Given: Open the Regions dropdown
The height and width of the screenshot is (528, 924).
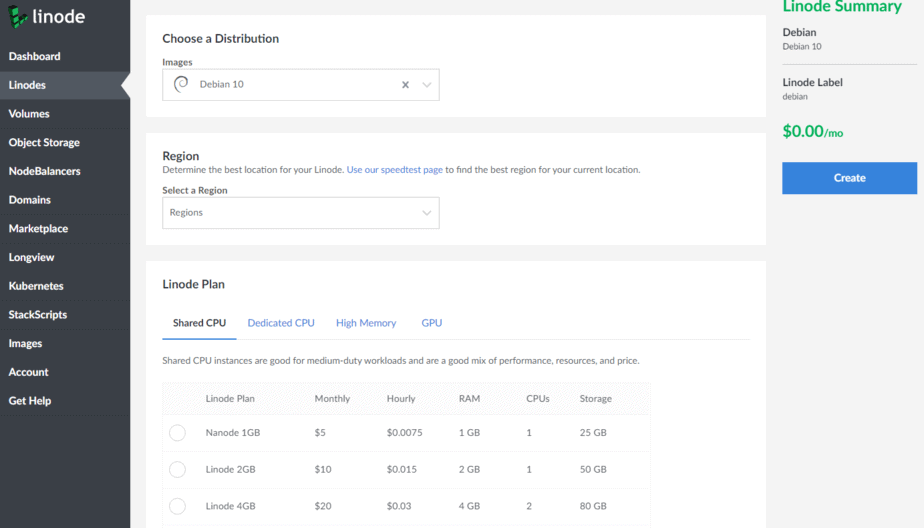Looking at the screenshot, I should pyautogui.click(x=300, y=213).
